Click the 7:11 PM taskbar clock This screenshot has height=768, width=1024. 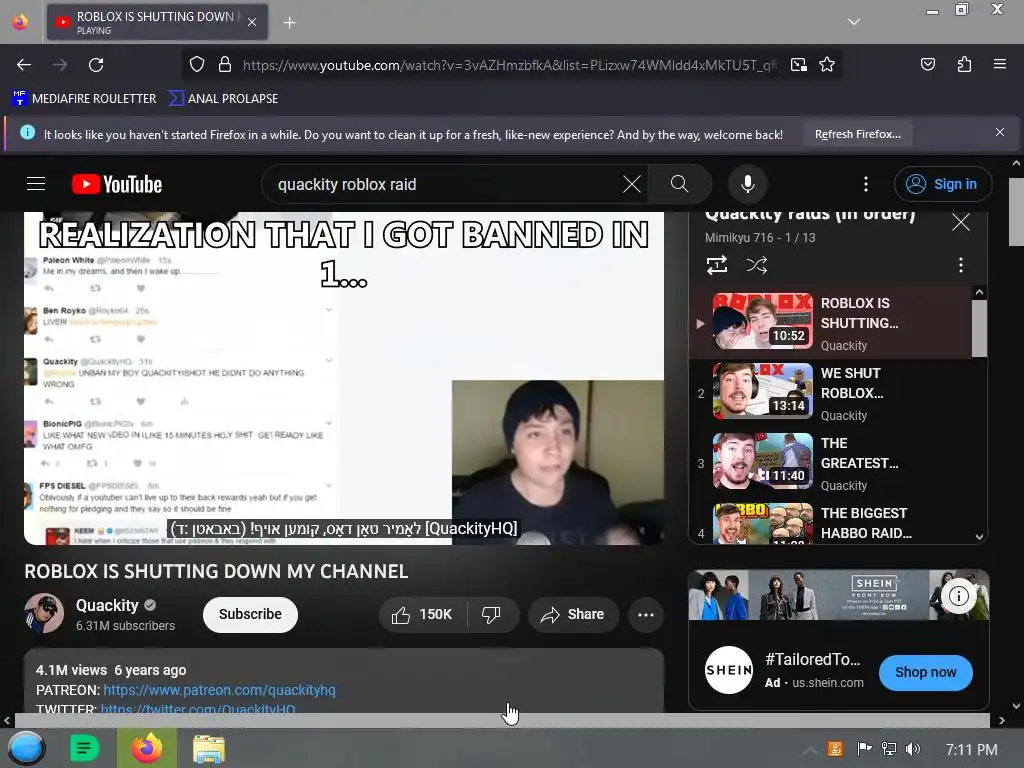pyautogui.click(x=971, y=749)
